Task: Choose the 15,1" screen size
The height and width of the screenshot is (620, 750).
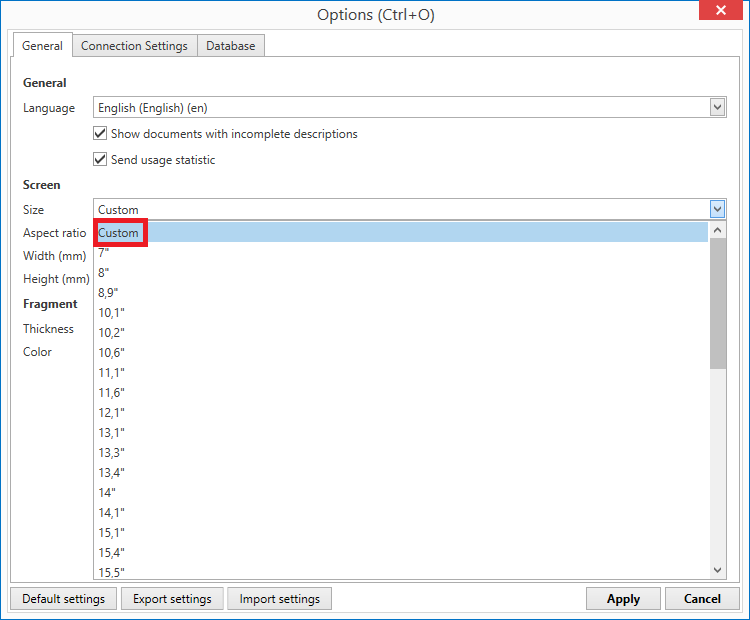Action: pos(401,533)
